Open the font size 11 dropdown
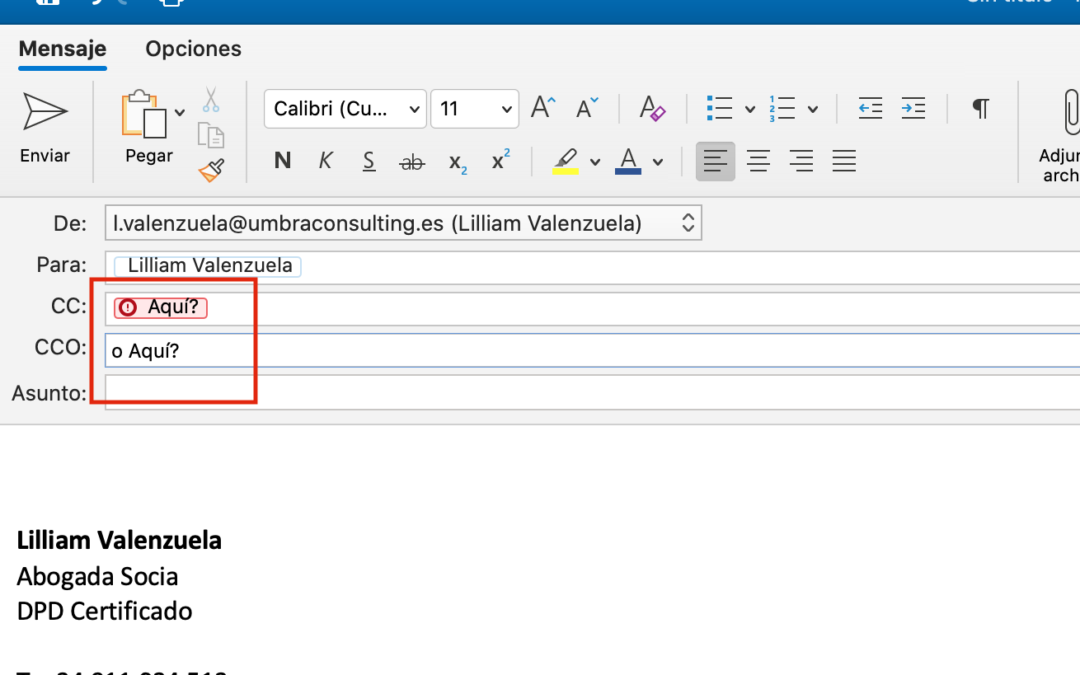This screenshot has width=1080, height=675. click(475, 109)
